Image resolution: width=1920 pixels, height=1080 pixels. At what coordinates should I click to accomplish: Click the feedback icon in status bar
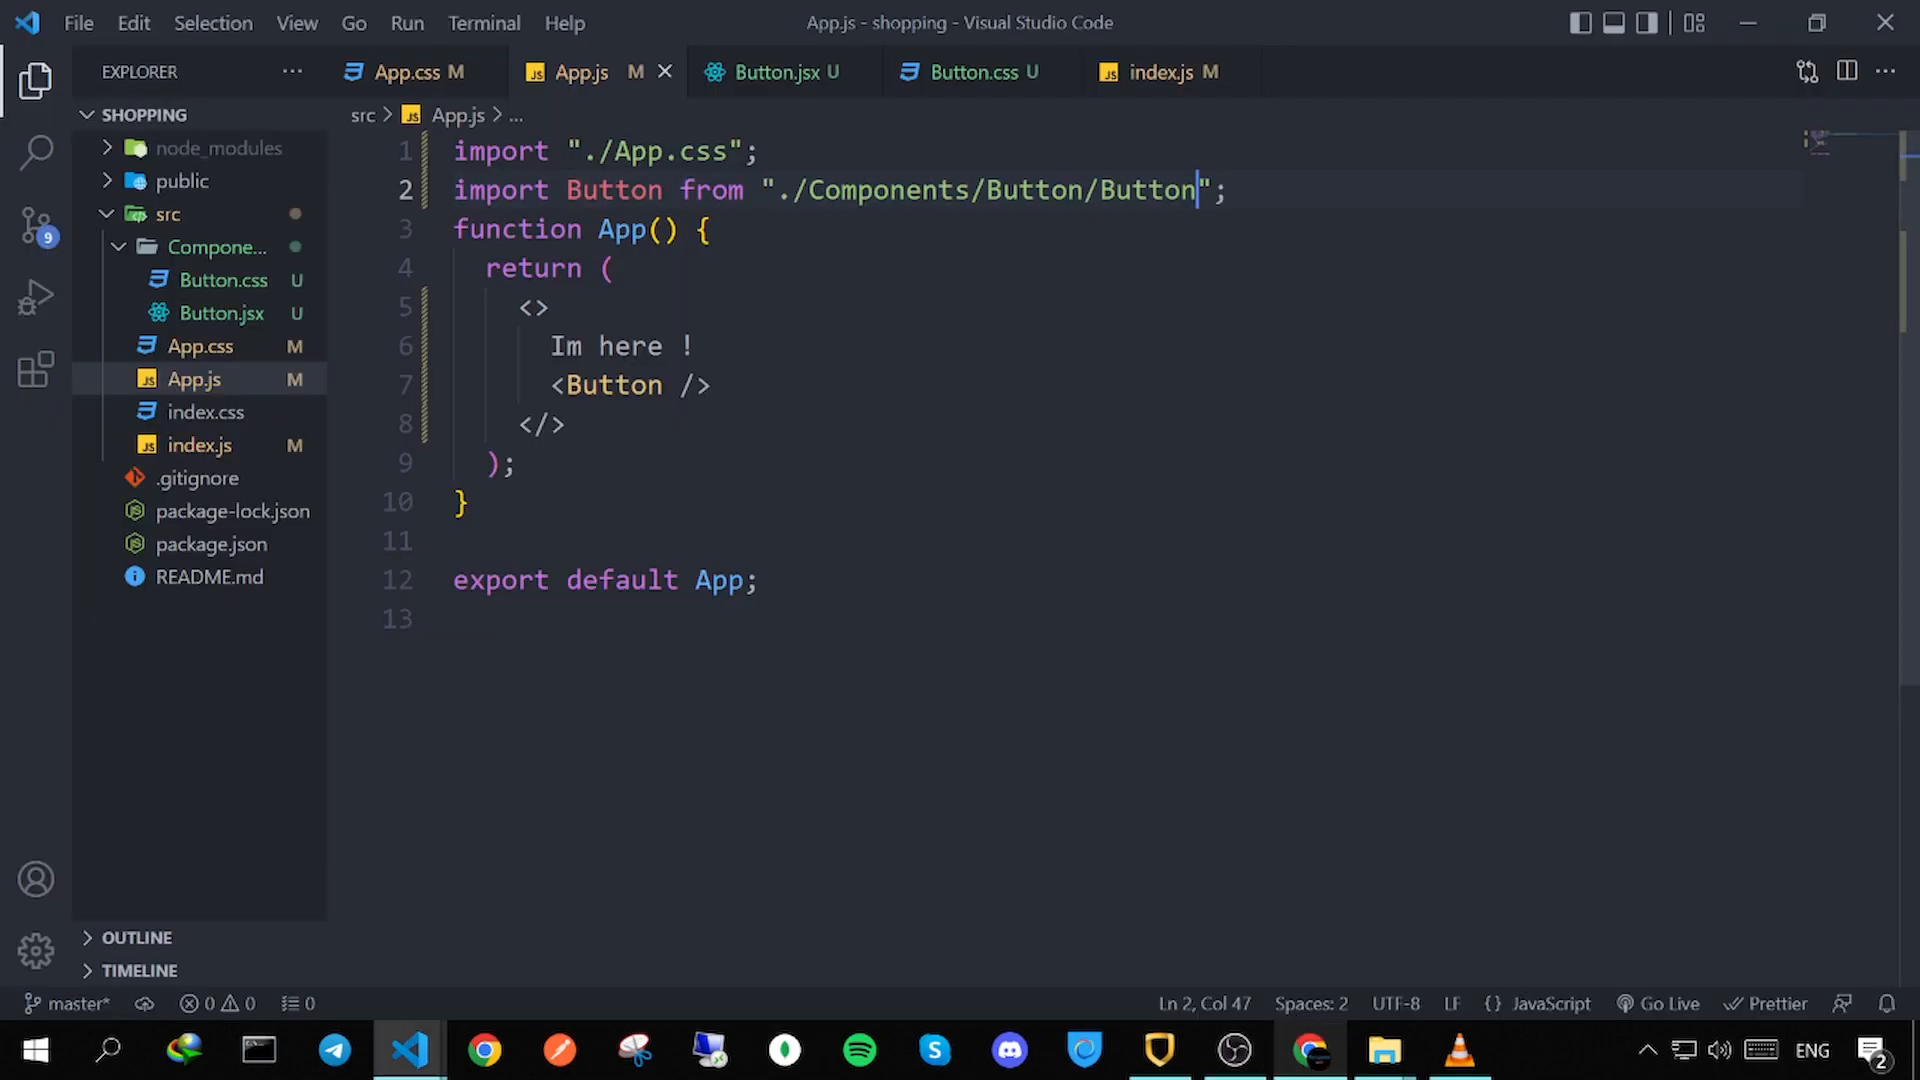[1842, 1003]
